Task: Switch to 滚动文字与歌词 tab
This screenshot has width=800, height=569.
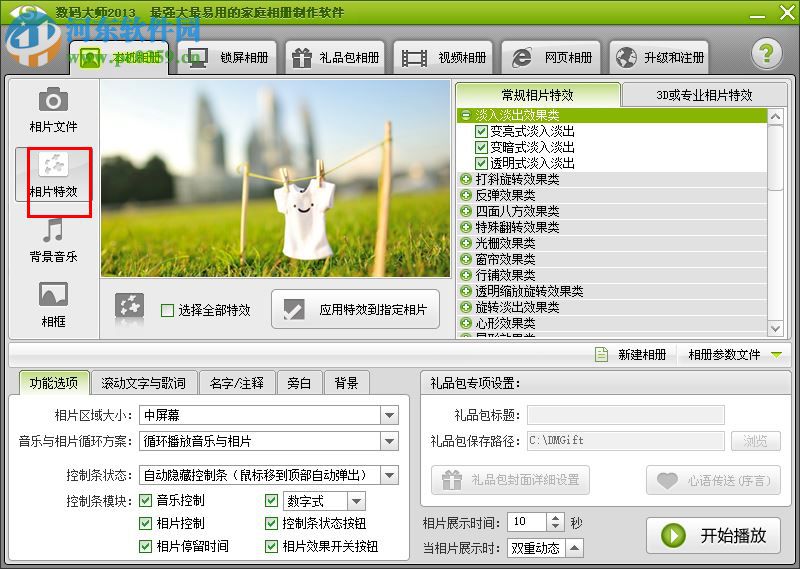Action: (x=143, y=383)
